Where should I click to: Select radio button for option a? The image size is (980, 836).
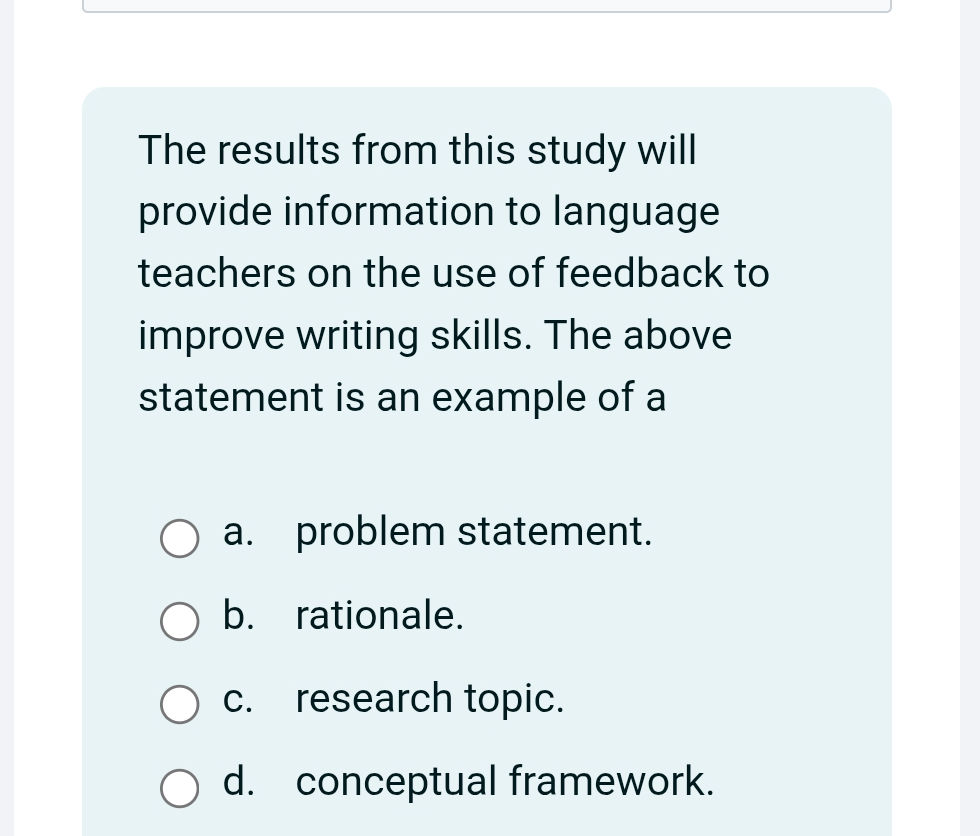click(180, 539)
